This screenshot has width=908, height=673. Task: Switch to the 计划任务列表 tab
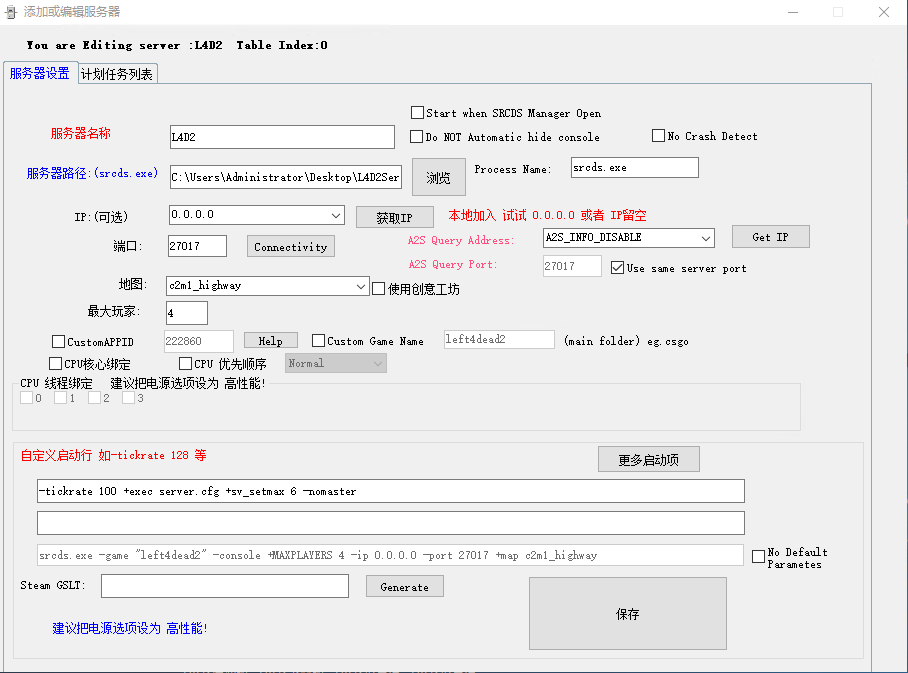(117, 74)
